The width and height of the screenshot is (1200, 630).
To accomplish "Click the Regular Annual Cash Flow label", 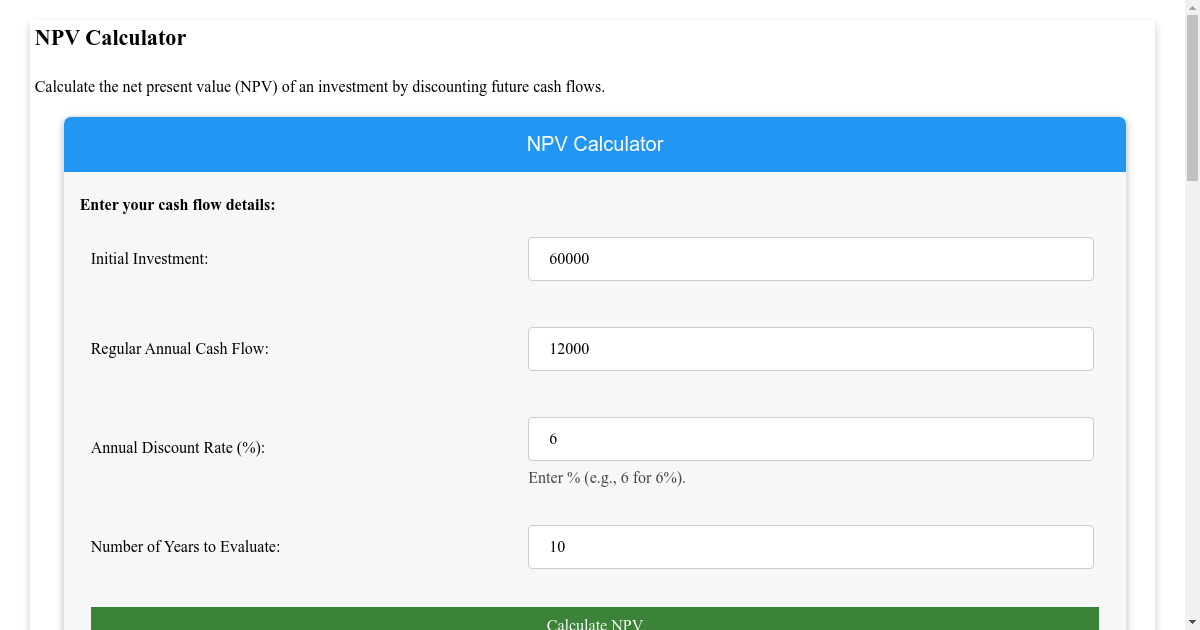I will [x=179, y=348].
